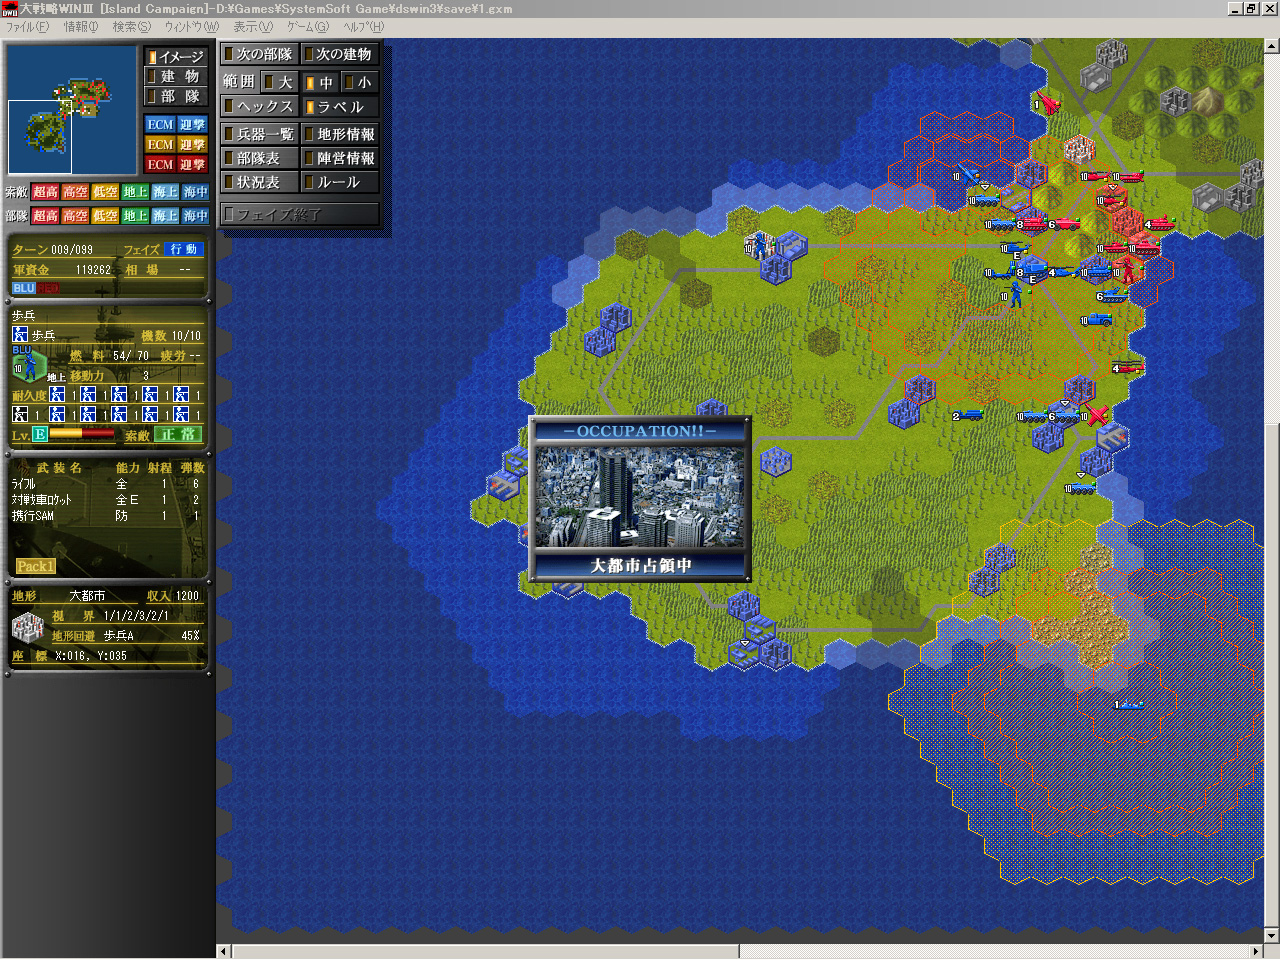Click the RED faction color swatch
The image size is (1280, 960).
(48, 288)
